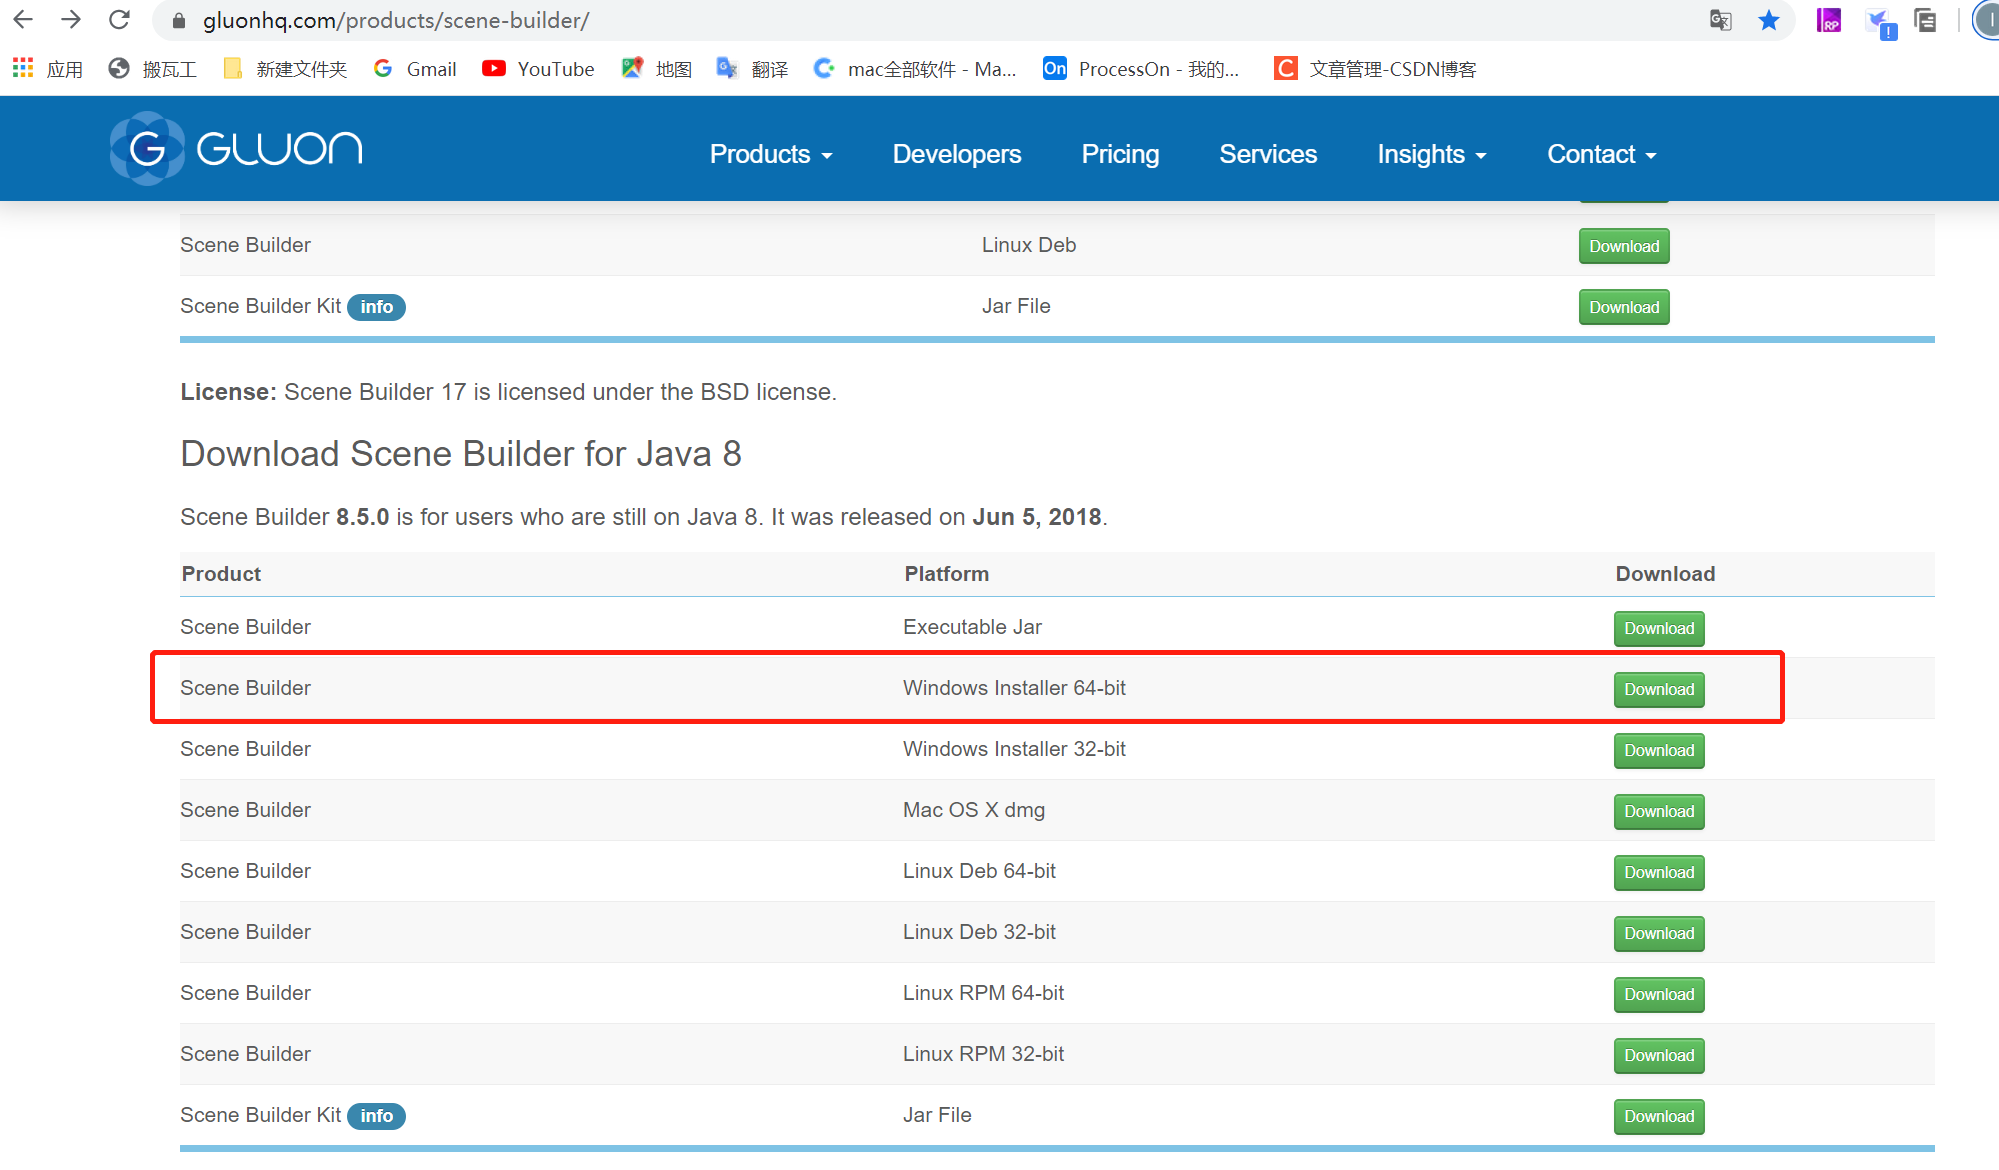1999x1170 pixels.
Task: Click the profile avatar icon
Action: (1987, 20)
